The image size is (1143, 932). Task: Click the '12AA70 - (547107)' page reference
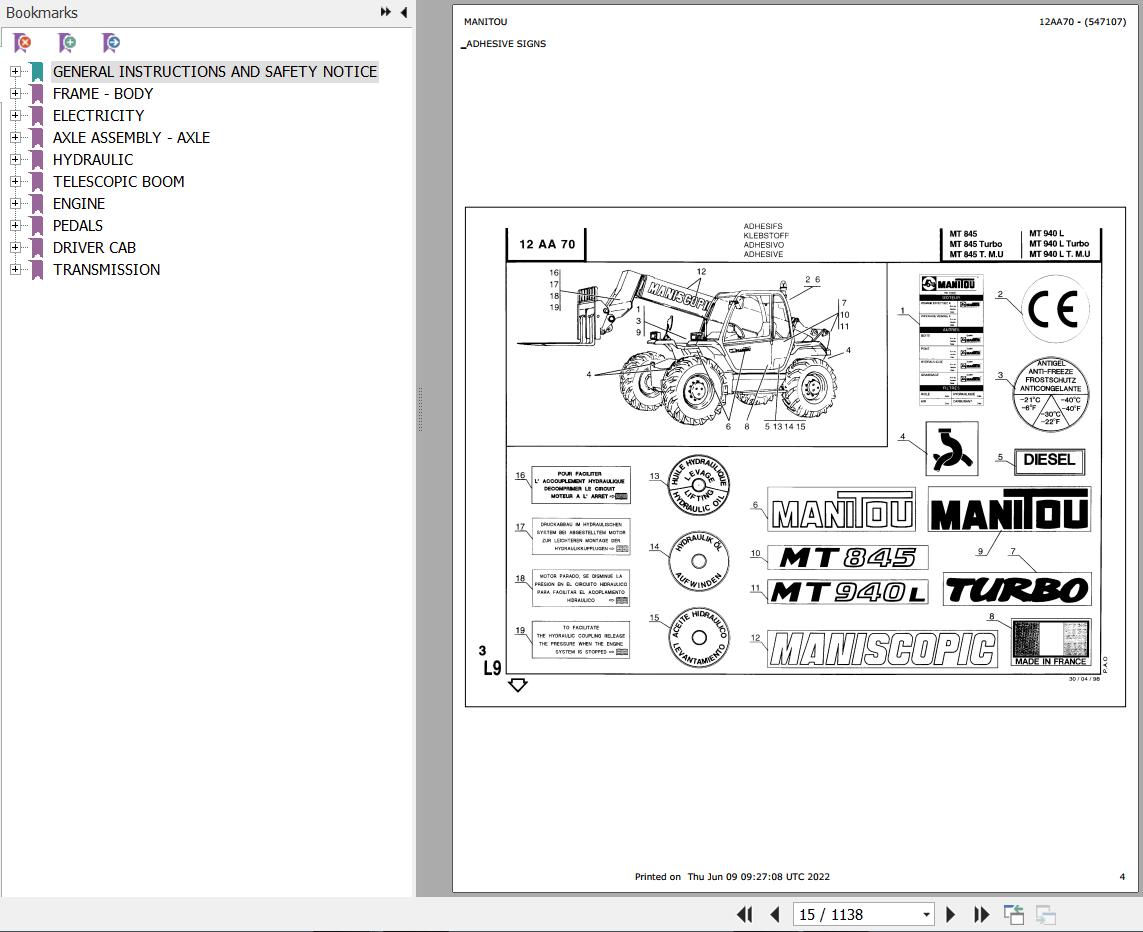tap(1082, 22)
